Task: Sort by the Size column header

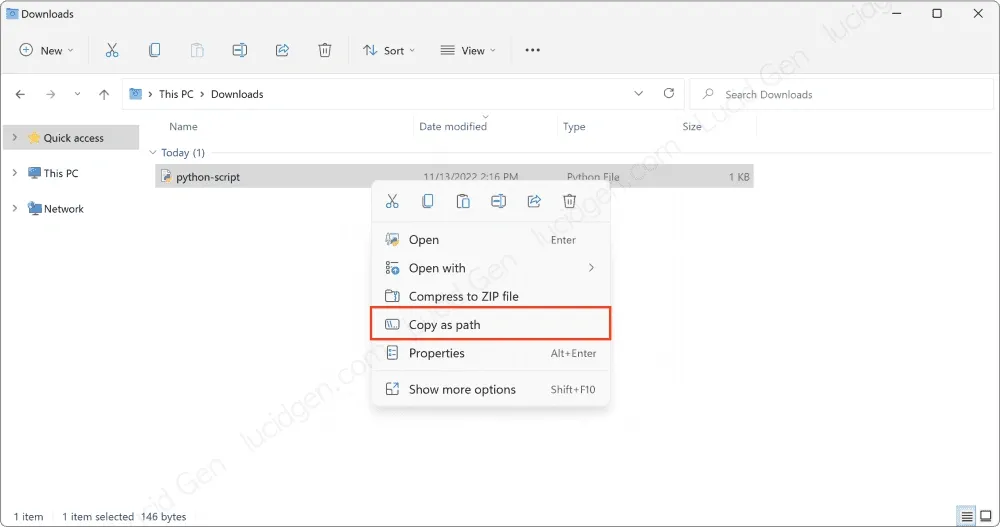Action: 692,126
